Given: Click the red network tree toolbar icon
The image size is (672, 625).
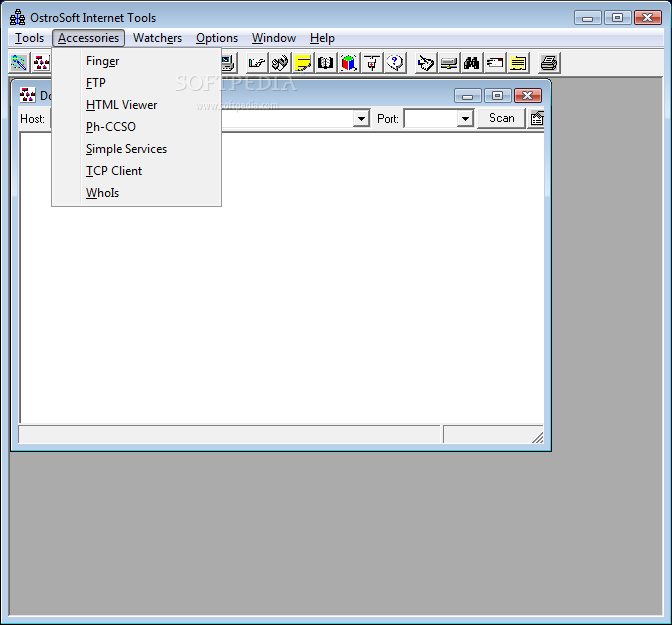Looking at the screenshot, I should coord(42,63).
